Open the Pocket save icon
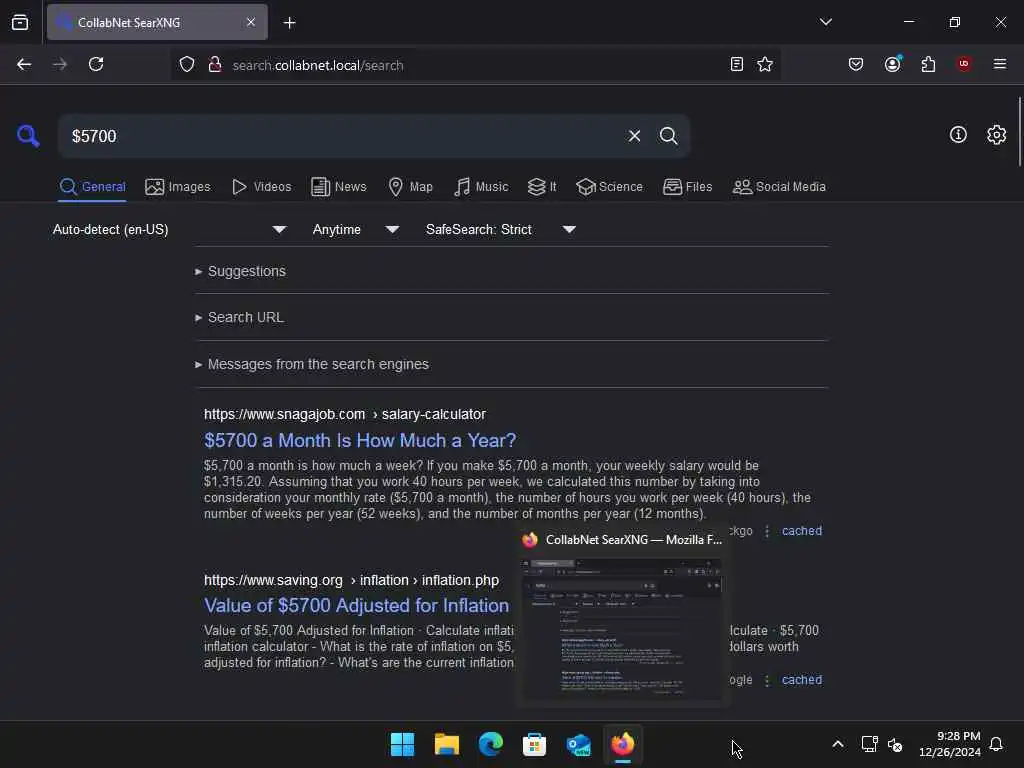Image resolution: width=1024 pixels, height=768 pixels. [856, 64]
